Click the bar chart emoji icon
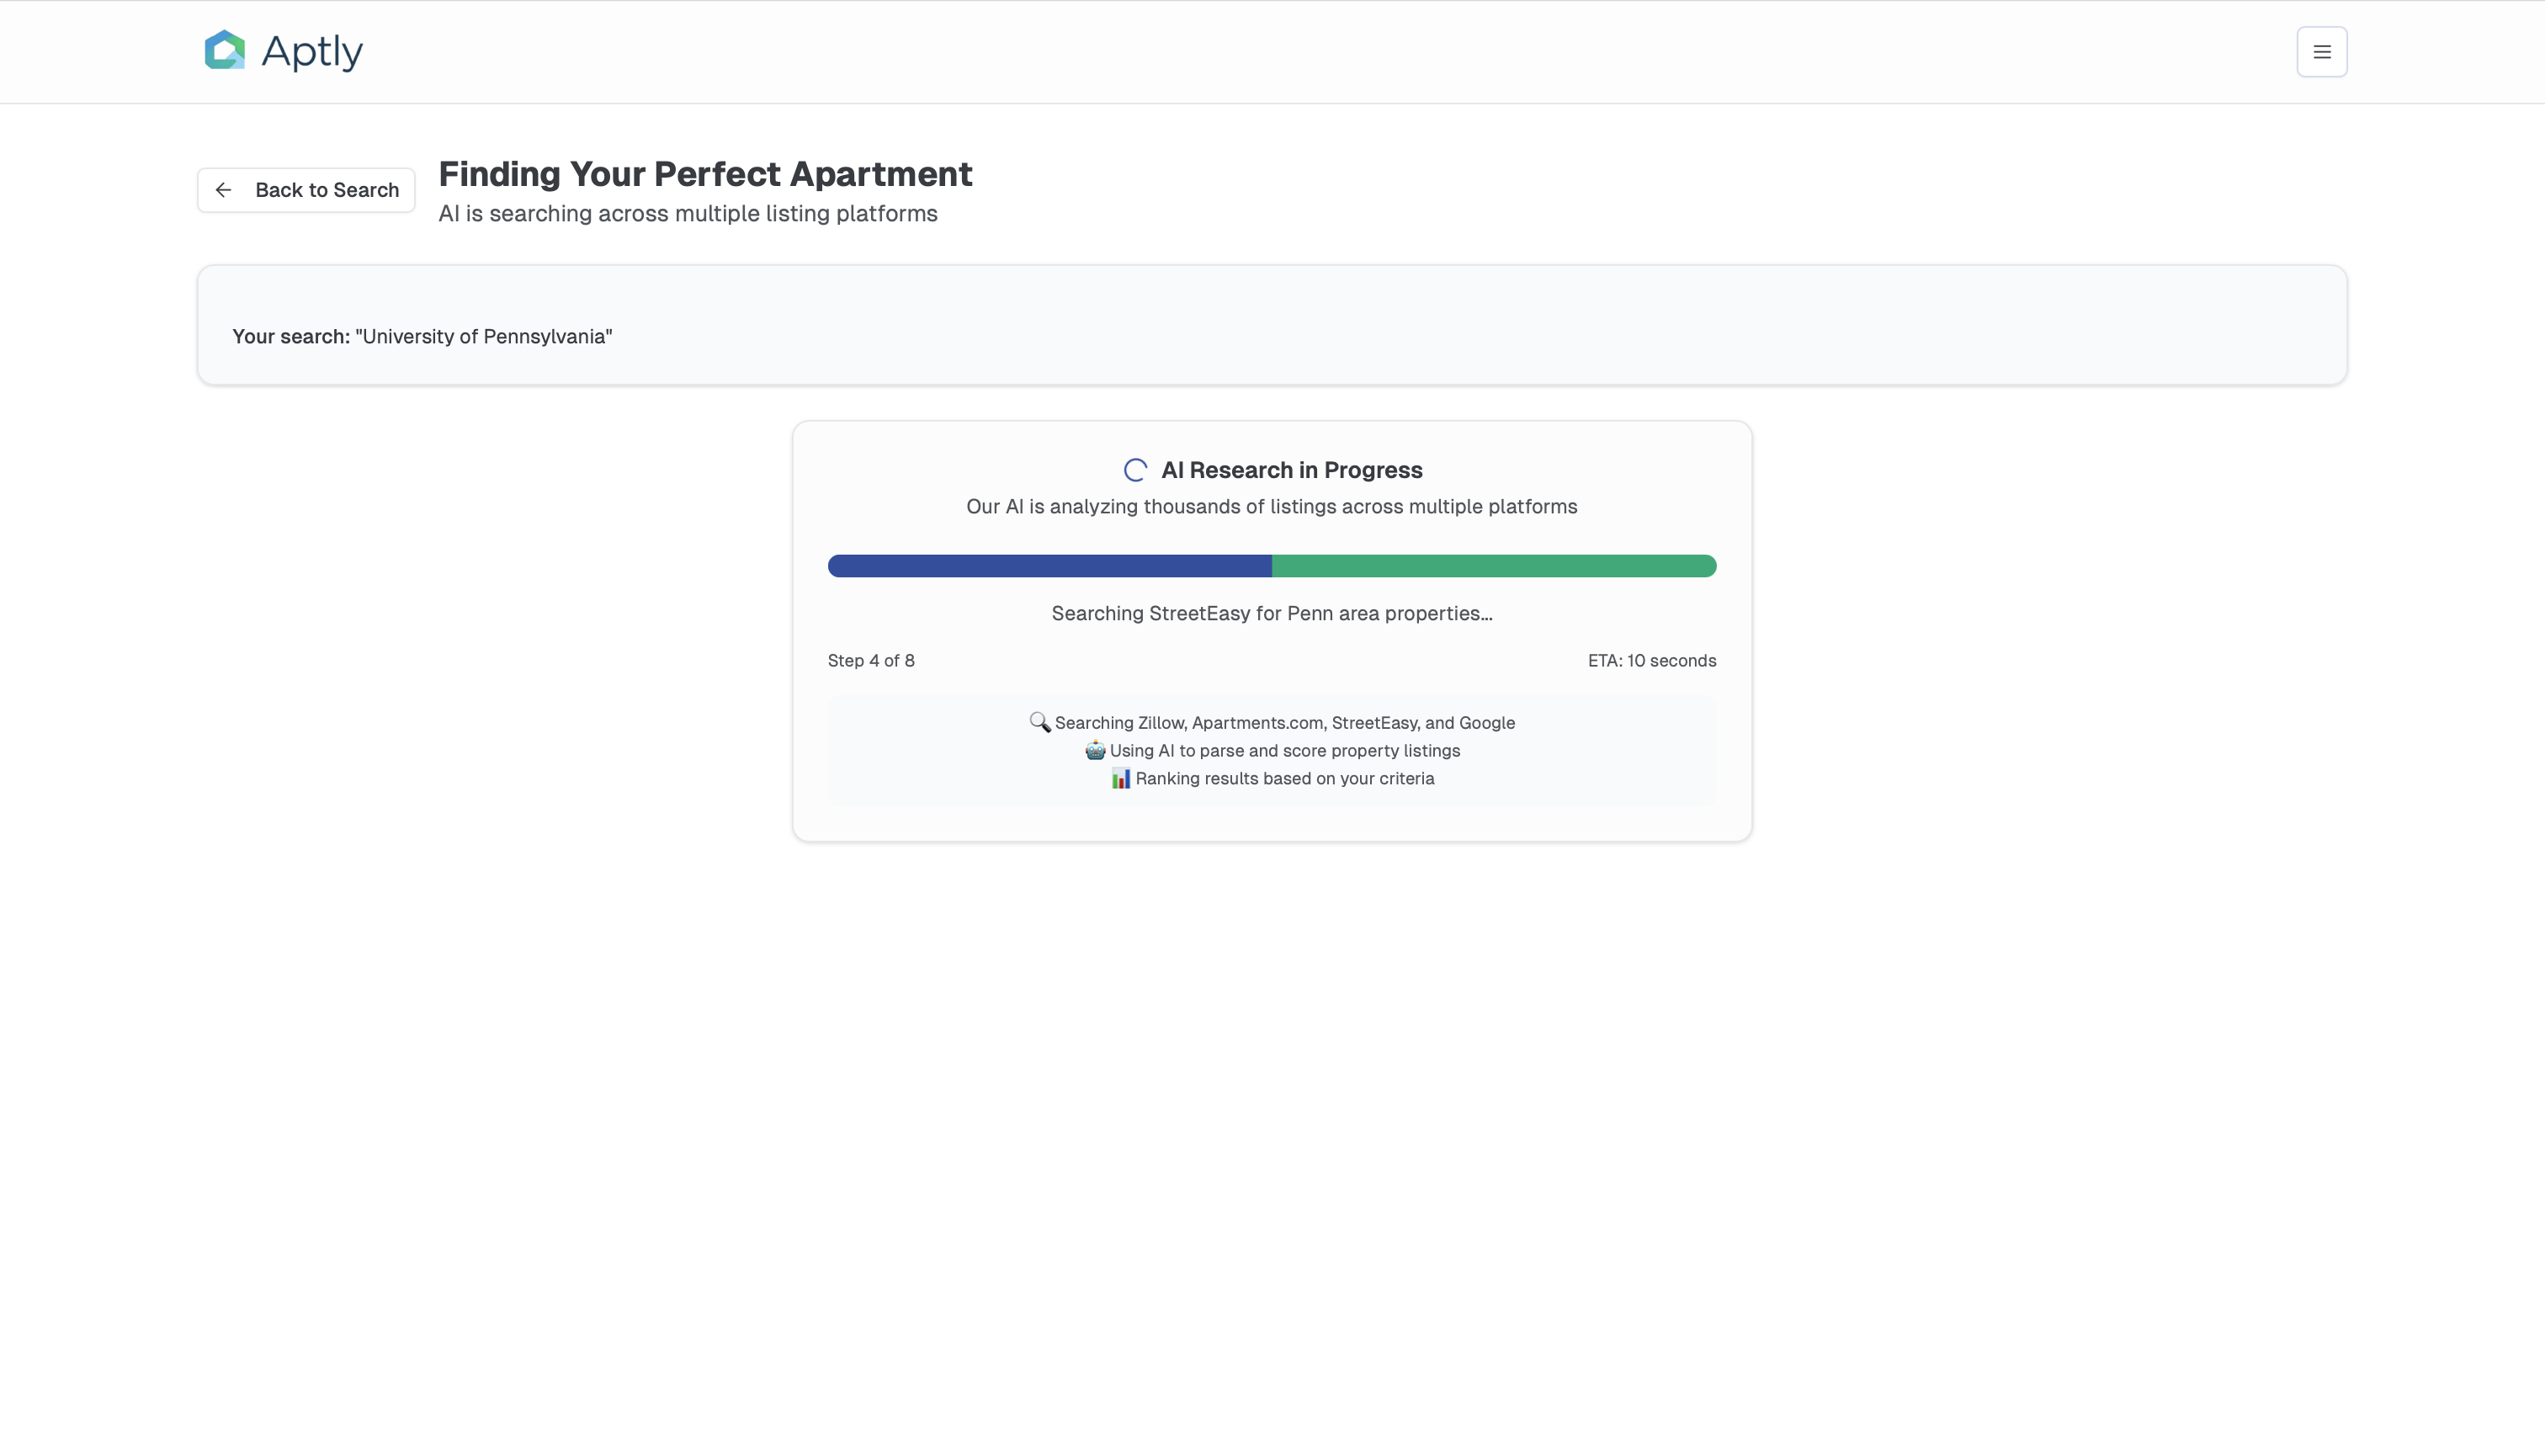This screenshot has height=1456, width=2545. [1120, 778]
